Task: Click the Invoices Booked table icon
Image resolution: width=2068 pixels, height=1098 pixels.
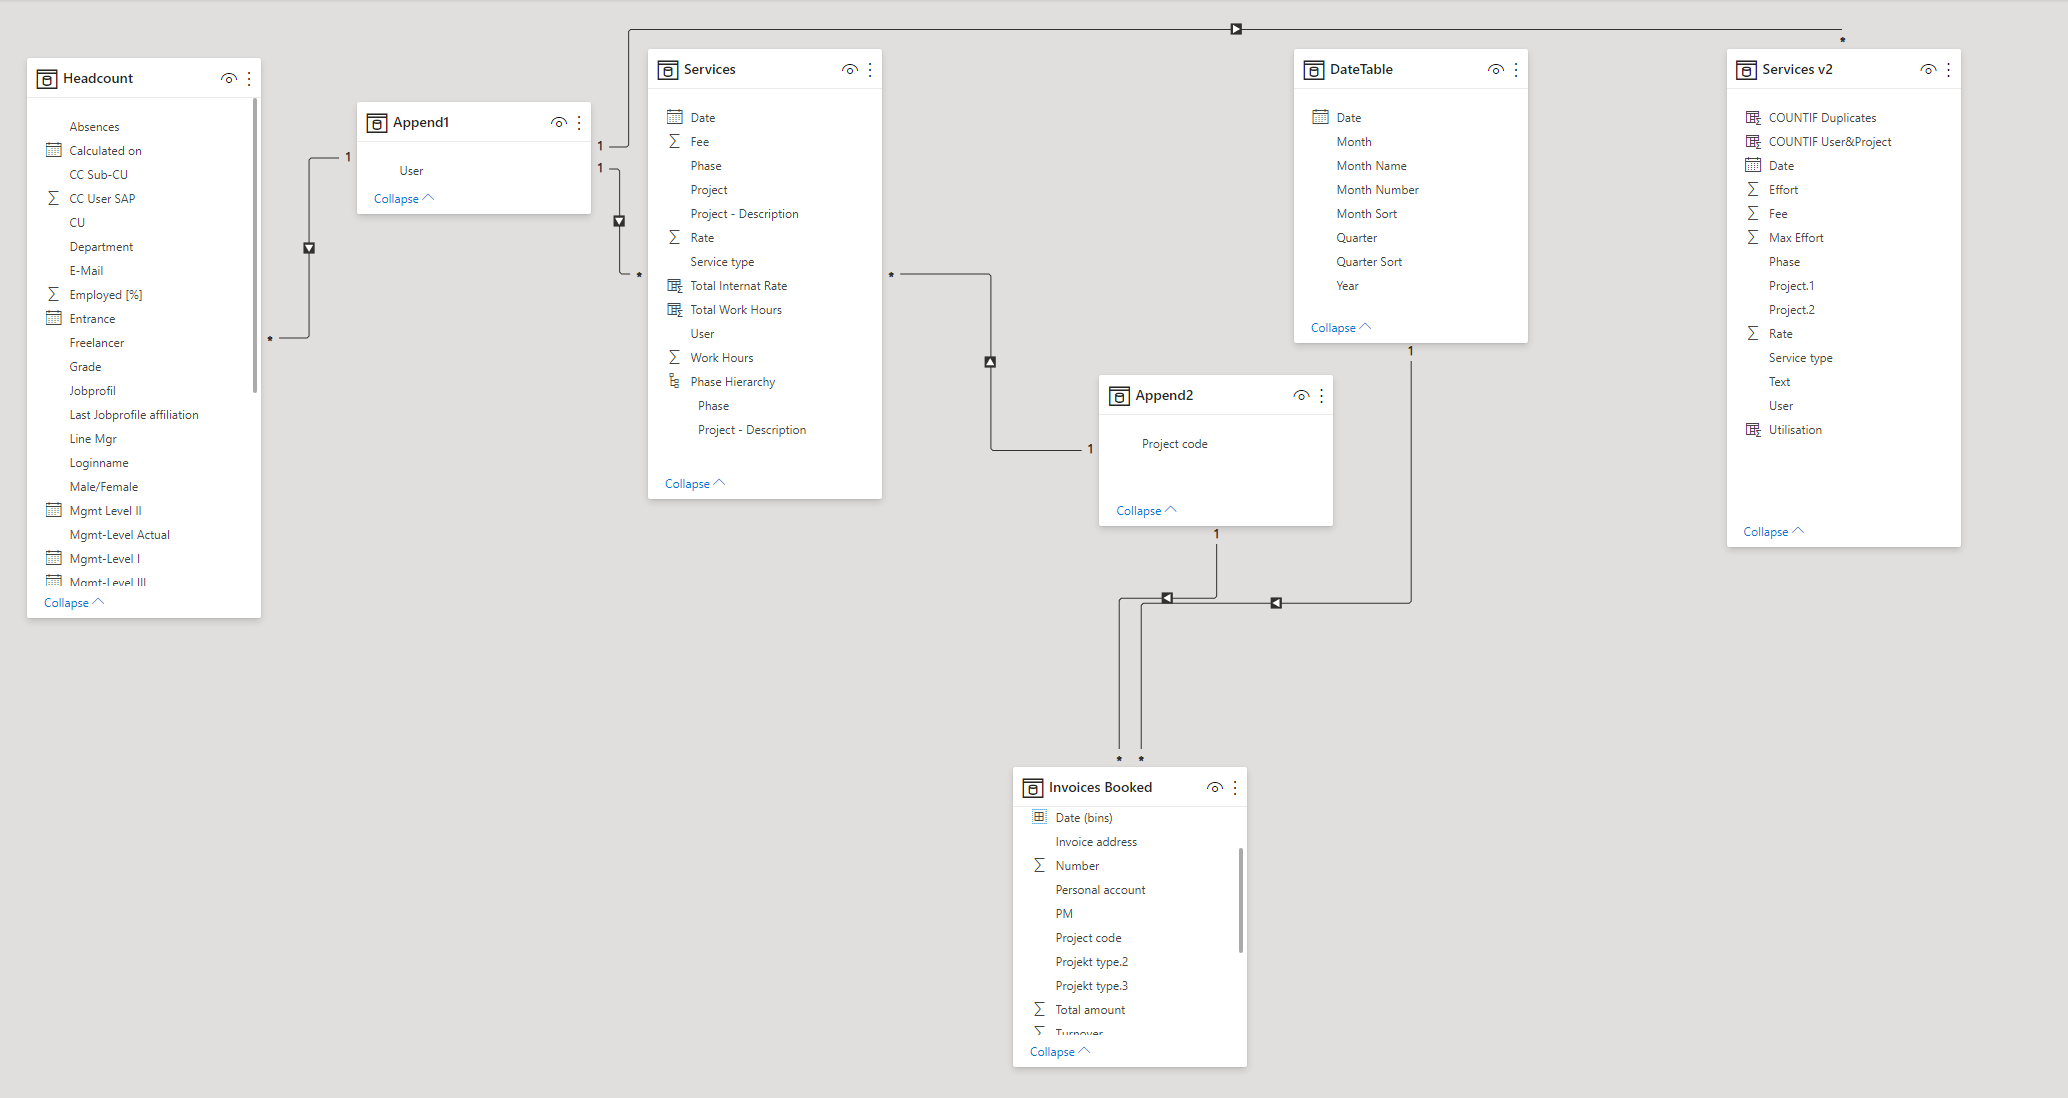Action: click(1033, 788)
